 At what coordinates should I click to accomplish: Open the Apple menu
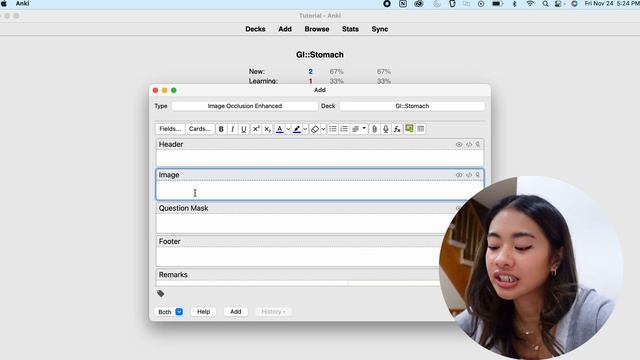coord(4,4)
